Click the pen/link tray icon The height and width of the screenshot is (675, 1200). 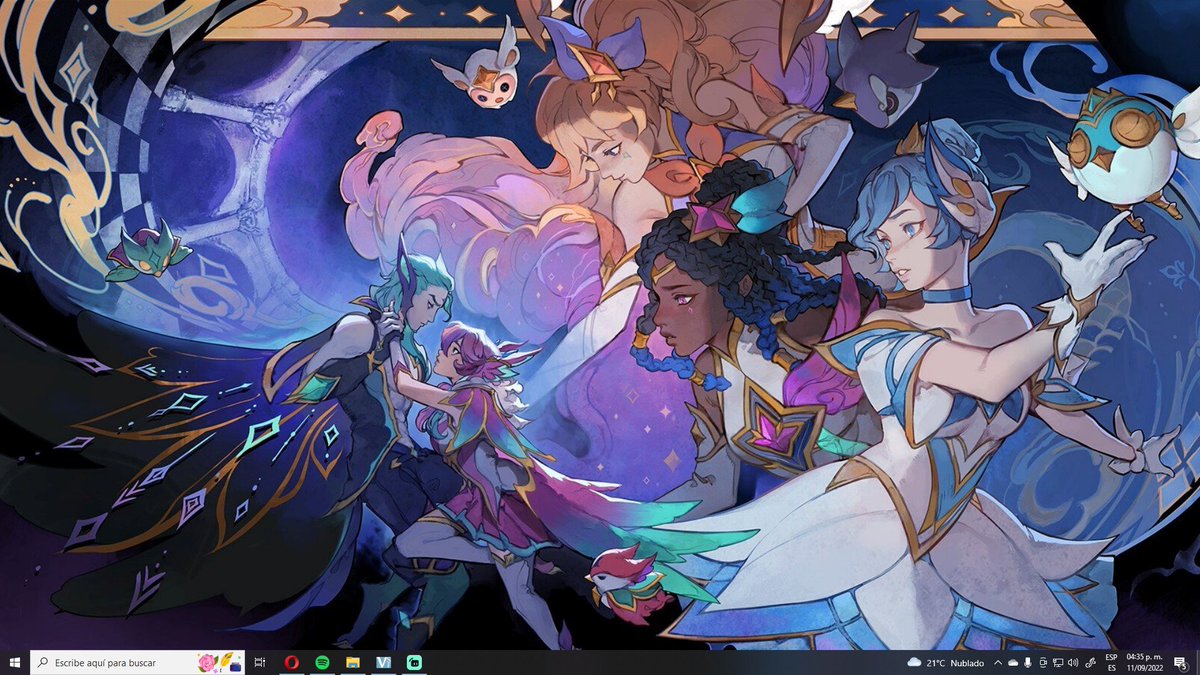pyautogui.click(x=1090, y=662)
